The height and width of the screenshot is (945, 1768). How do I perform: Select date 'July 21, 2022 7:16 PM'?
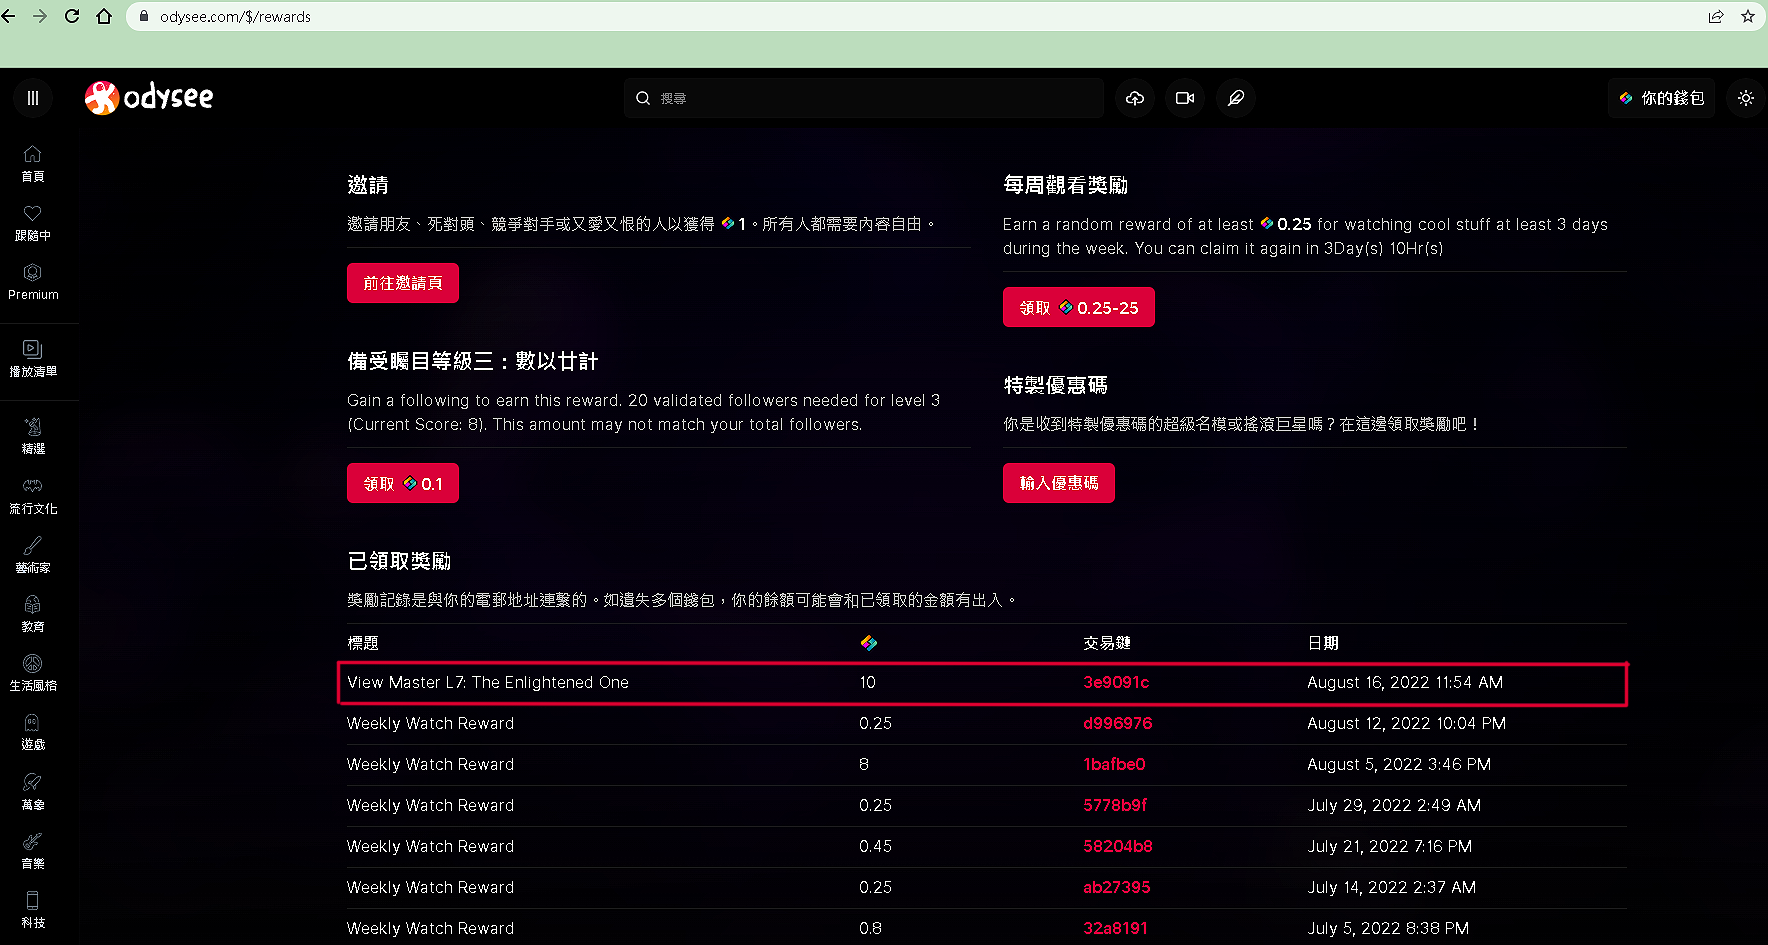1389,846
